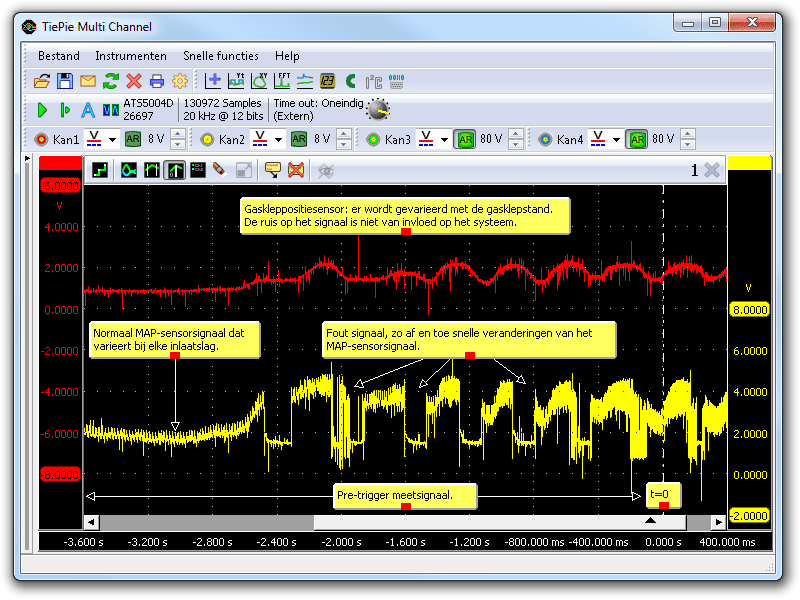Open the FFT spectrum graph
This screenshot has width=800, height=600.
tap(282, 81)
